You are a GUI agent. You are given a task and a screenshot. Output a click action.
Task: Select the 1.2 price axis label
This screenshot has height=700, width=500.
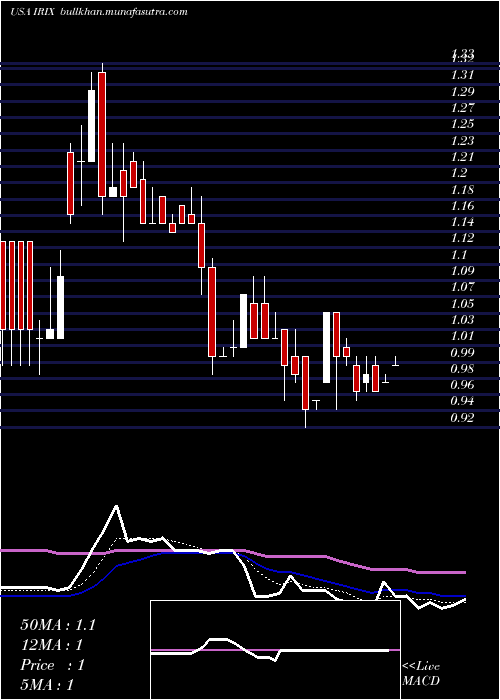(458, 173)
